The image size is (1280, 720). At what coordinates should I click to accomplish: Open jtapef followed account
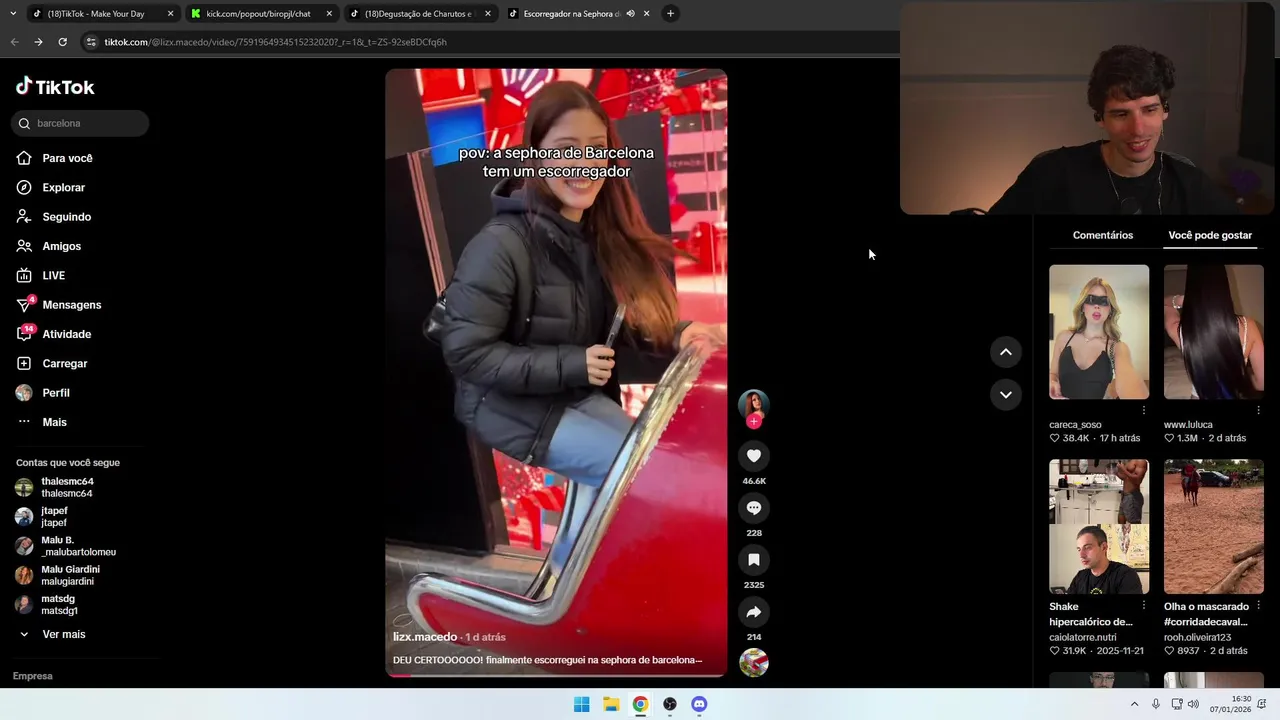[42, 516]
